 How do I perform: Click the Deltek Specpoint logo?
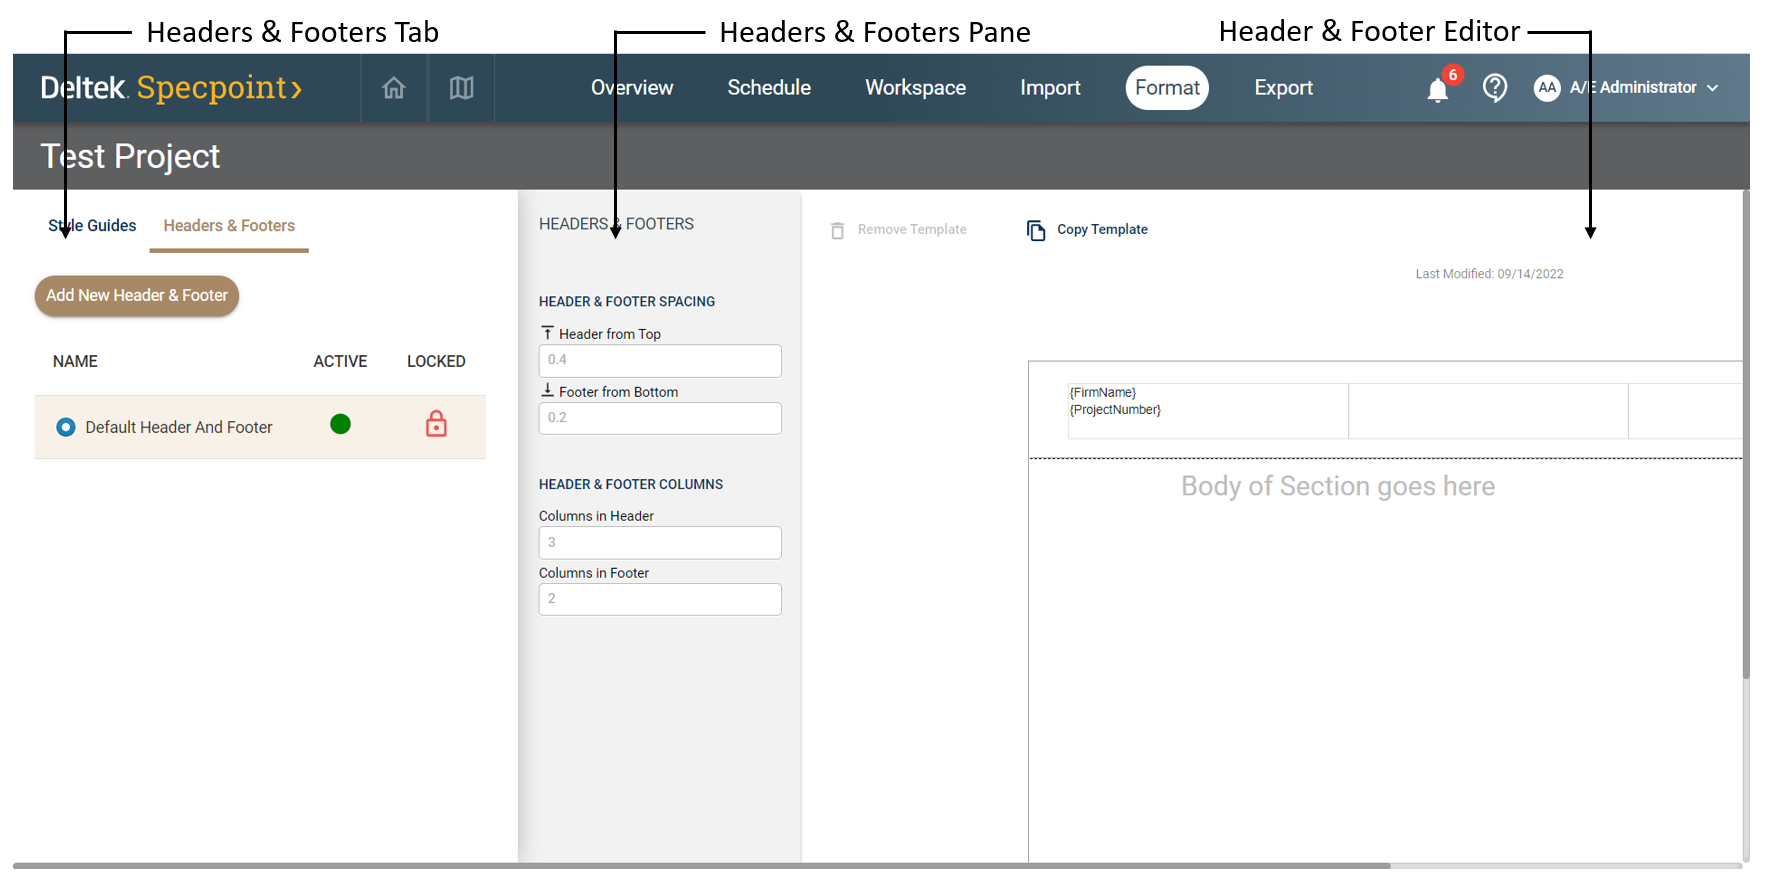[x=171, y=88]
